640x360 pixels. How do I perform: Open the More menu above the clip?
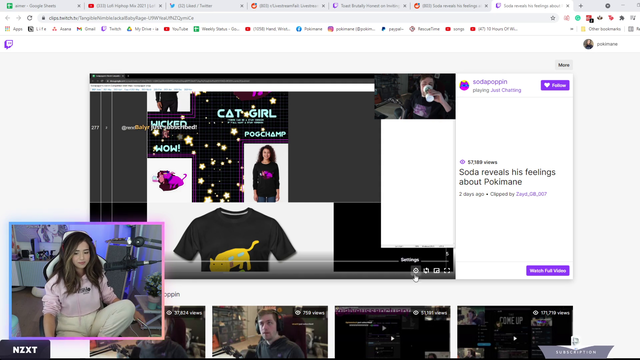[564, 65]
